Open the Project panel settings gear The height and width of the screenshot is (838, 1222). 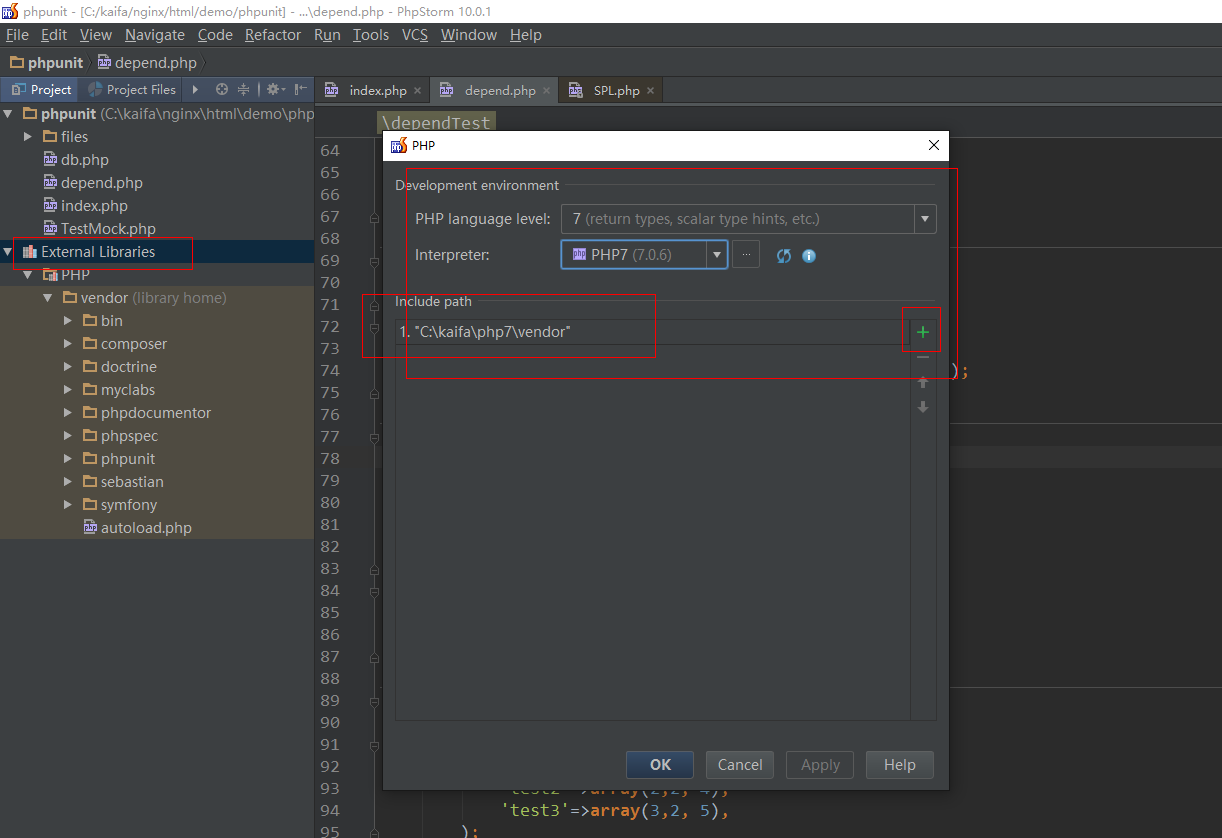[275, 89]
